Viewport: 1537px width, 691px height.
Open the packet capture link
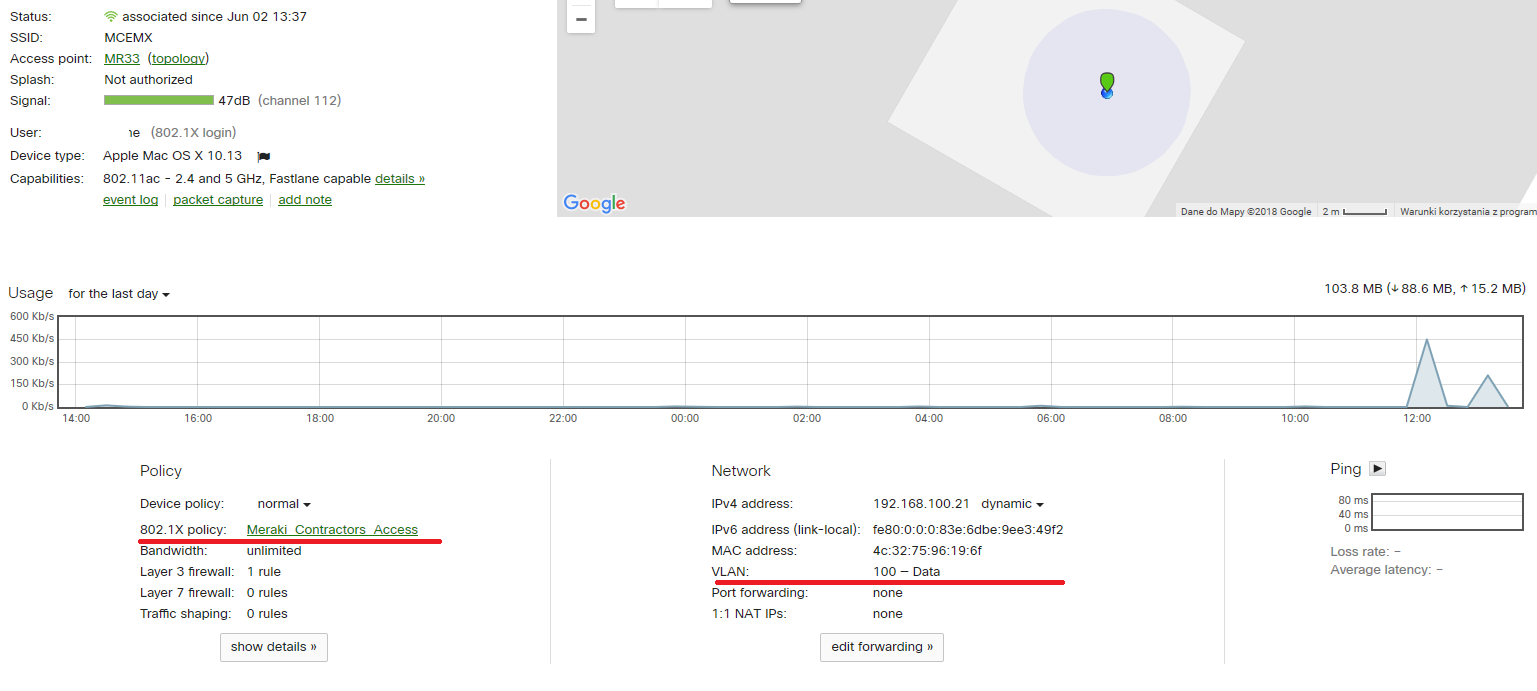click(x=218, y=200)
